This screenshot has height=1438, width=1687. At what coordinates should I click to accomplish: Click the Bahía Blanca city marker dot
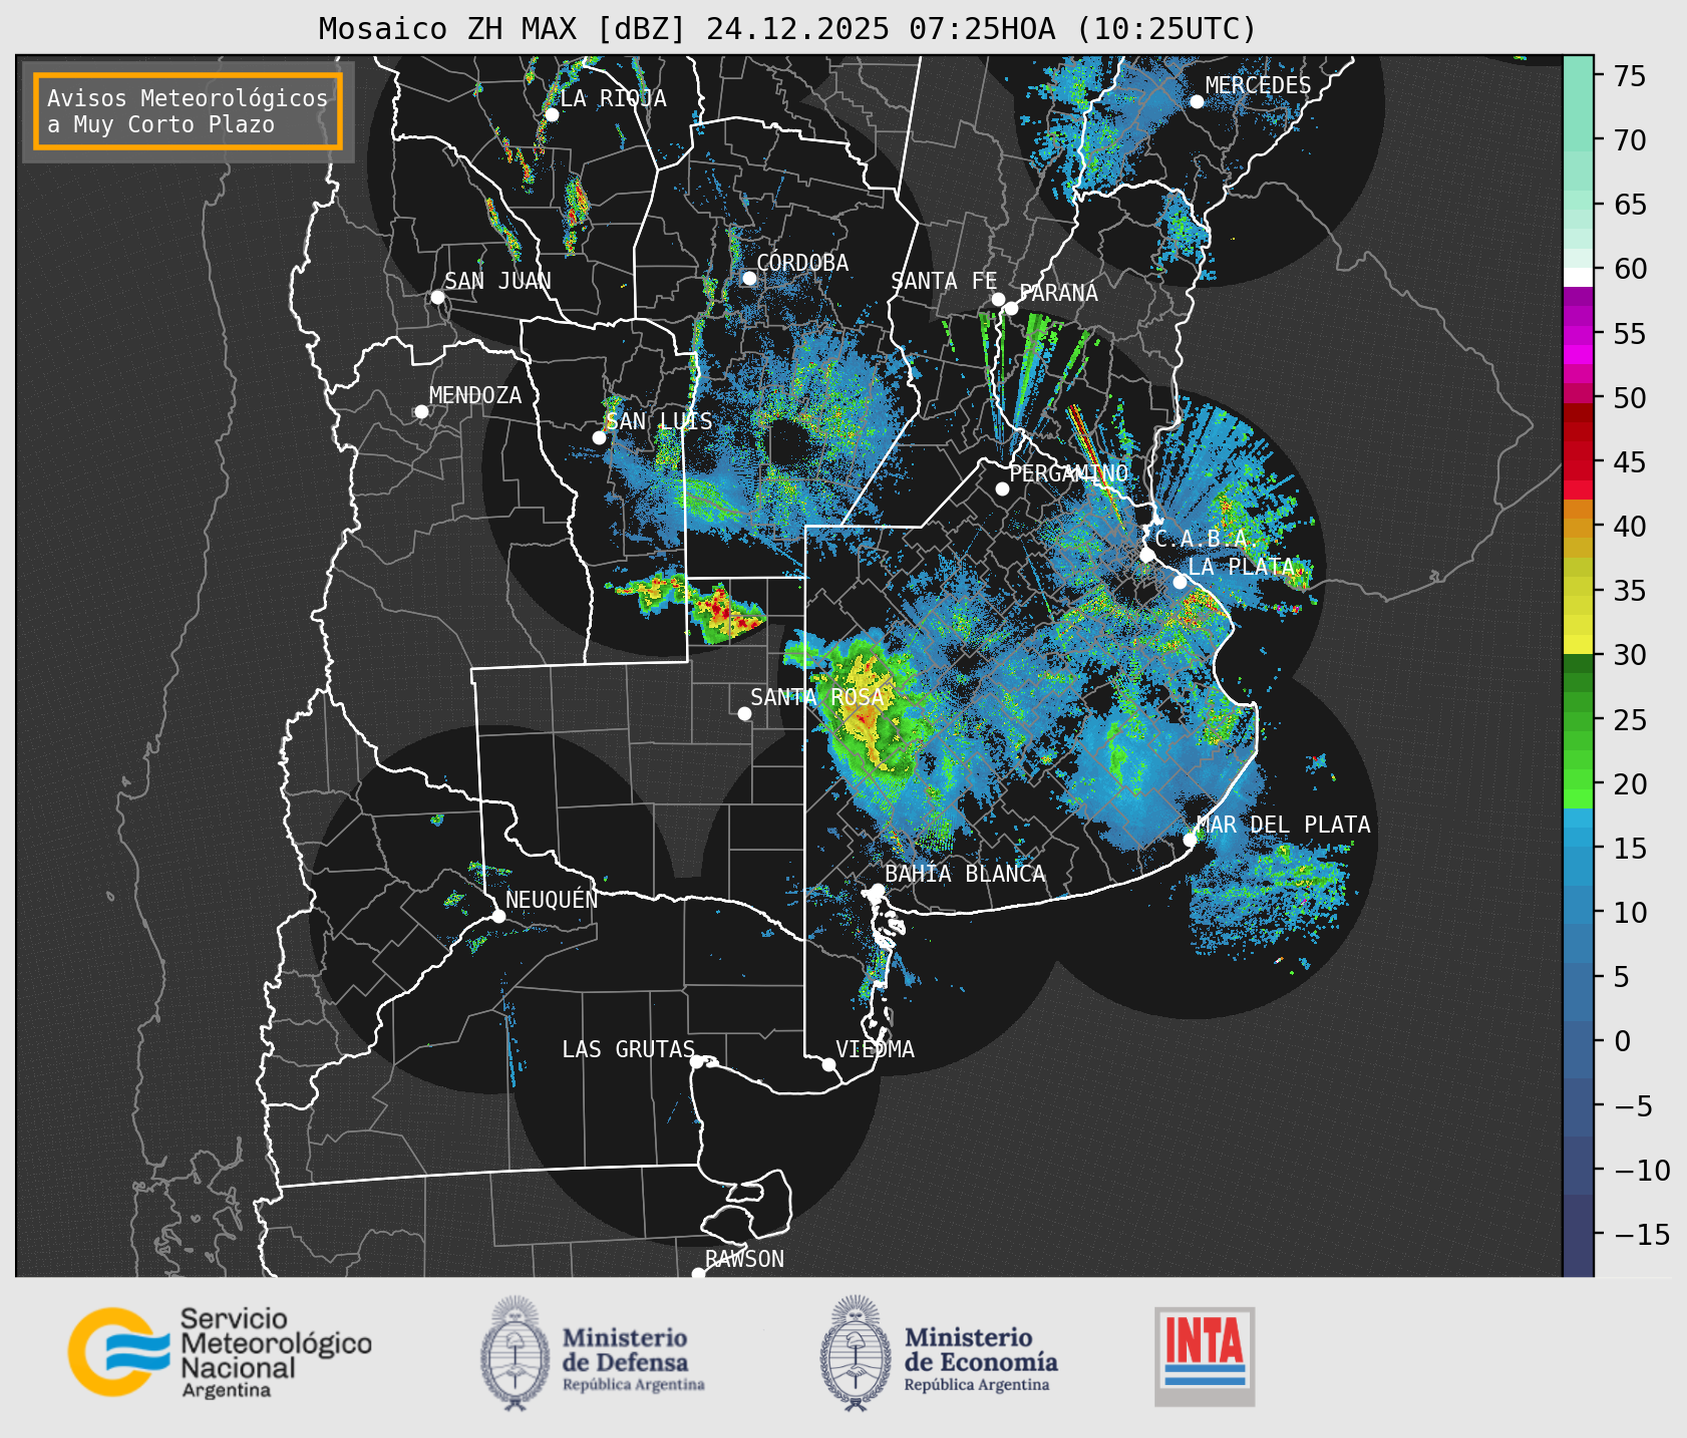pyautogui.click(x=877, y=890)
